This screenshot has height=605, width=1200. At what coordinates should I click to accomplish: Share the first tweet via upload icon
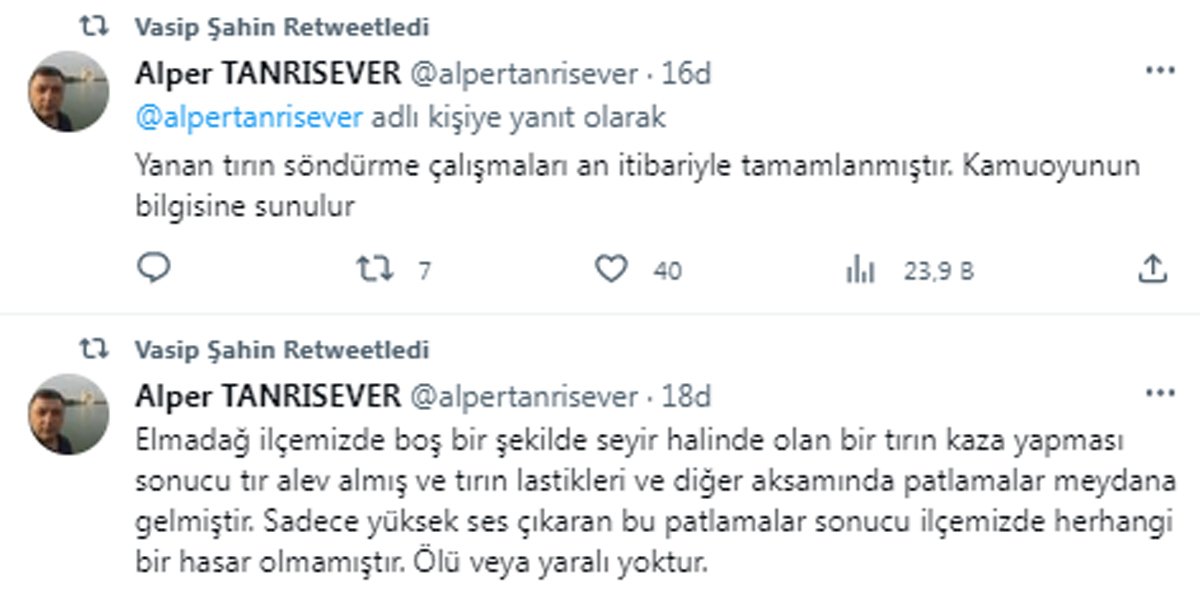pos(1152,268)
